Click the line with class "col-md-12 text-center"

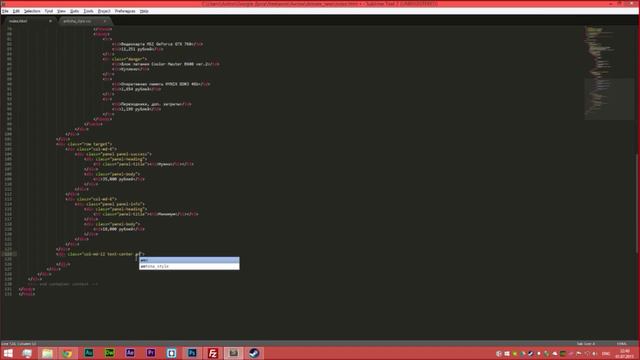point(100,254)
